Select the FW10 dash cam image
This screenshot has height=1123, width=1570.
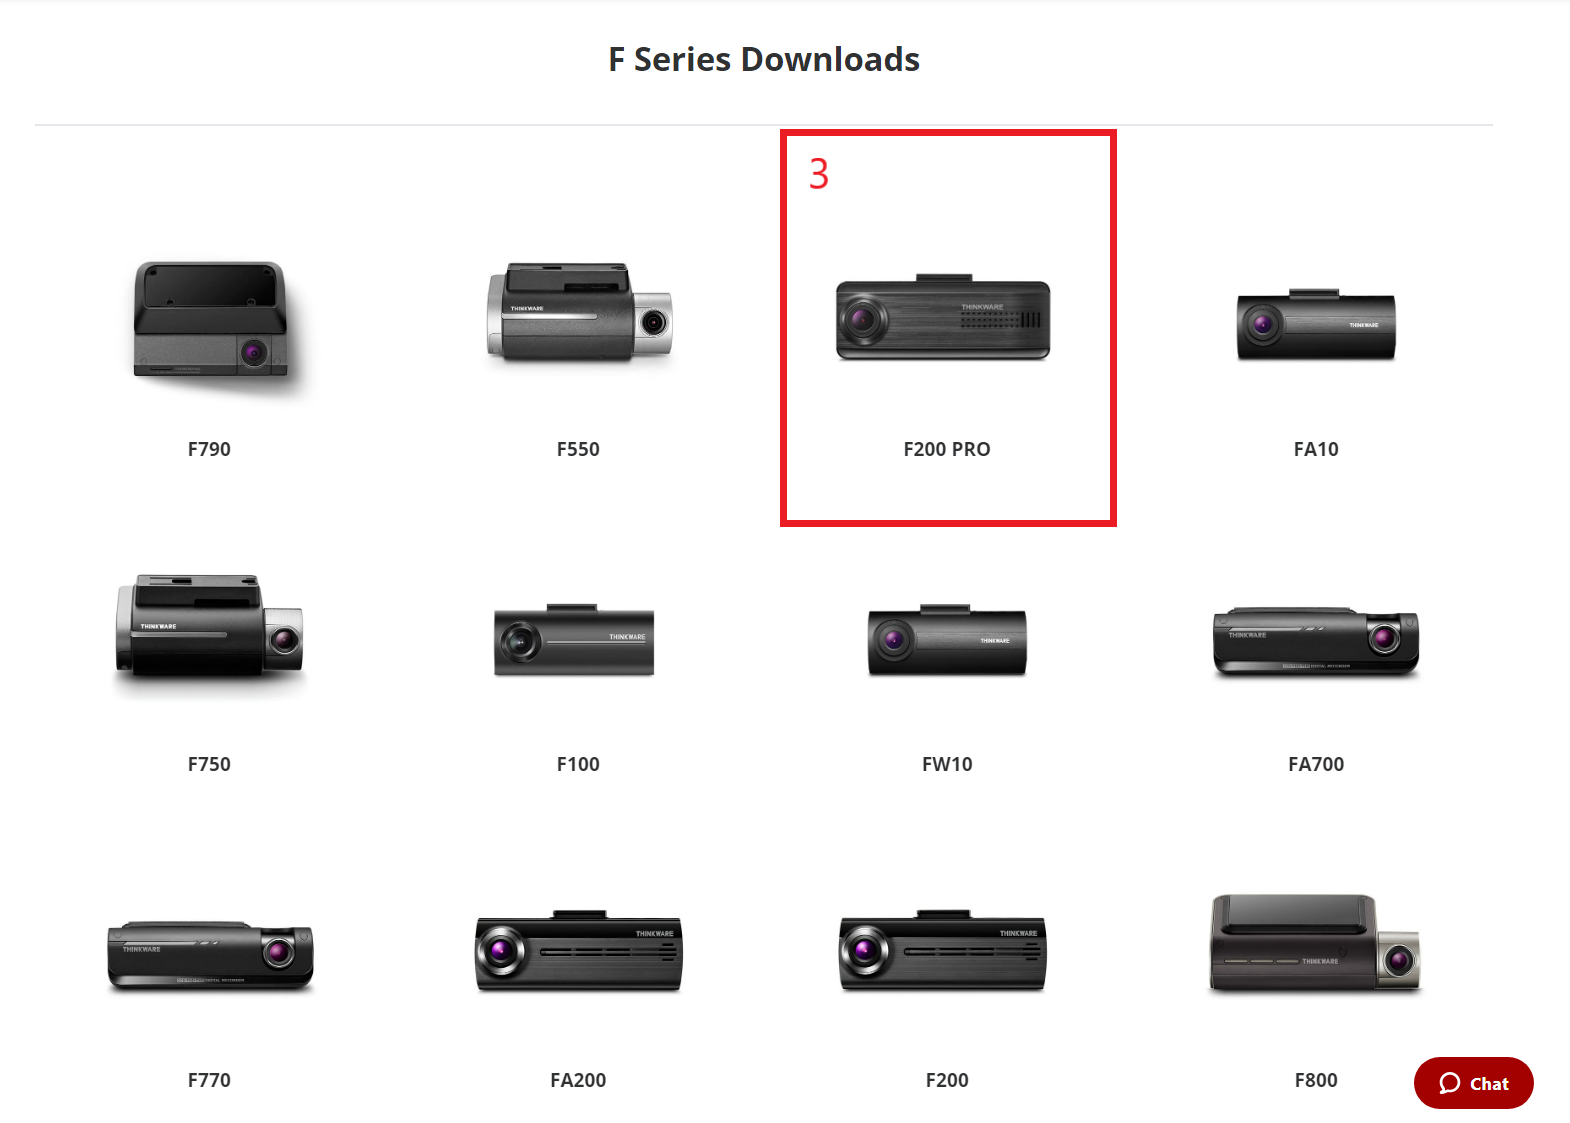[x=947, y=640]
